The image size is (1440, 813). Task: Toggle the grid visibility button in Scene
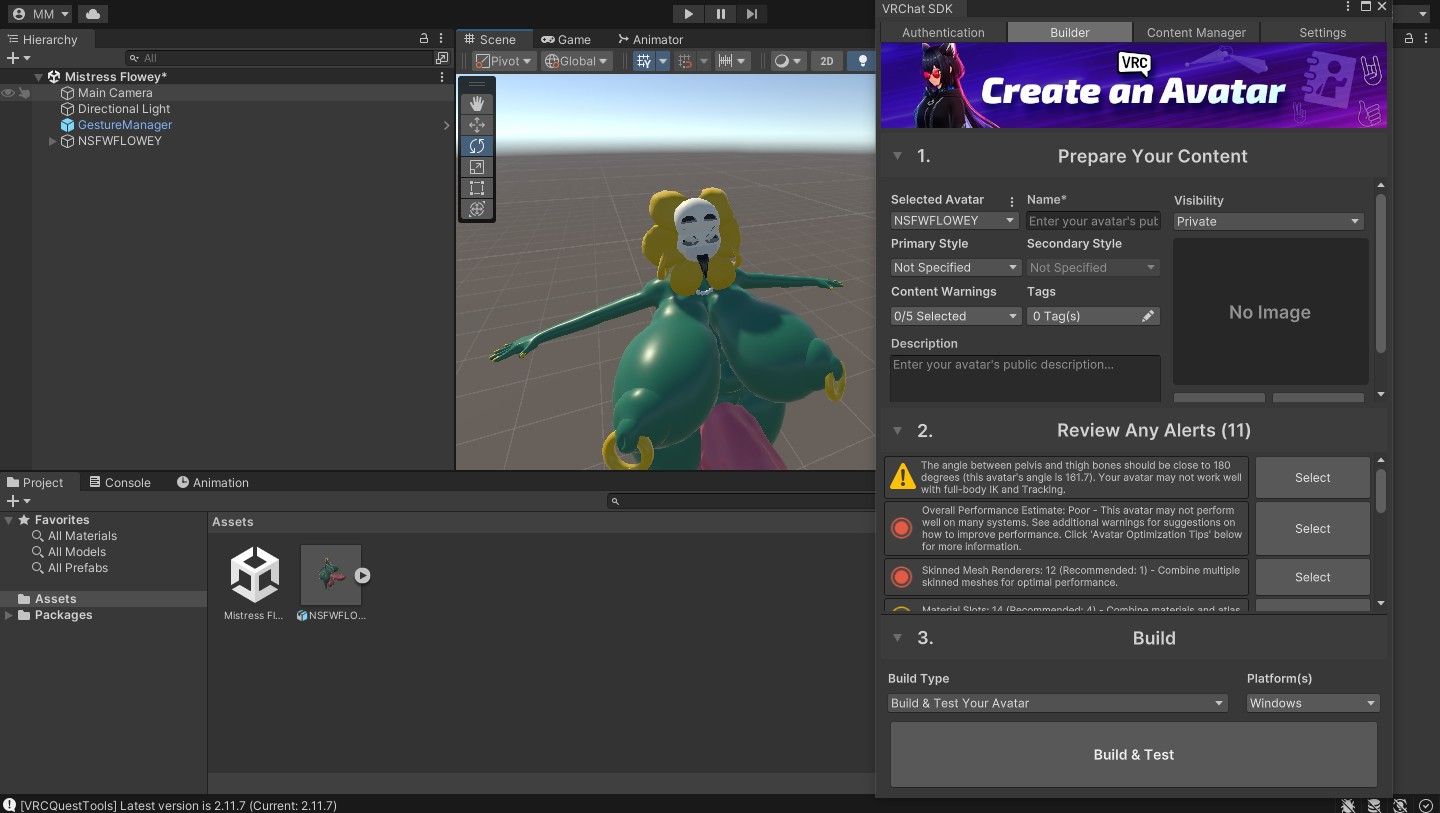point(644,61)
